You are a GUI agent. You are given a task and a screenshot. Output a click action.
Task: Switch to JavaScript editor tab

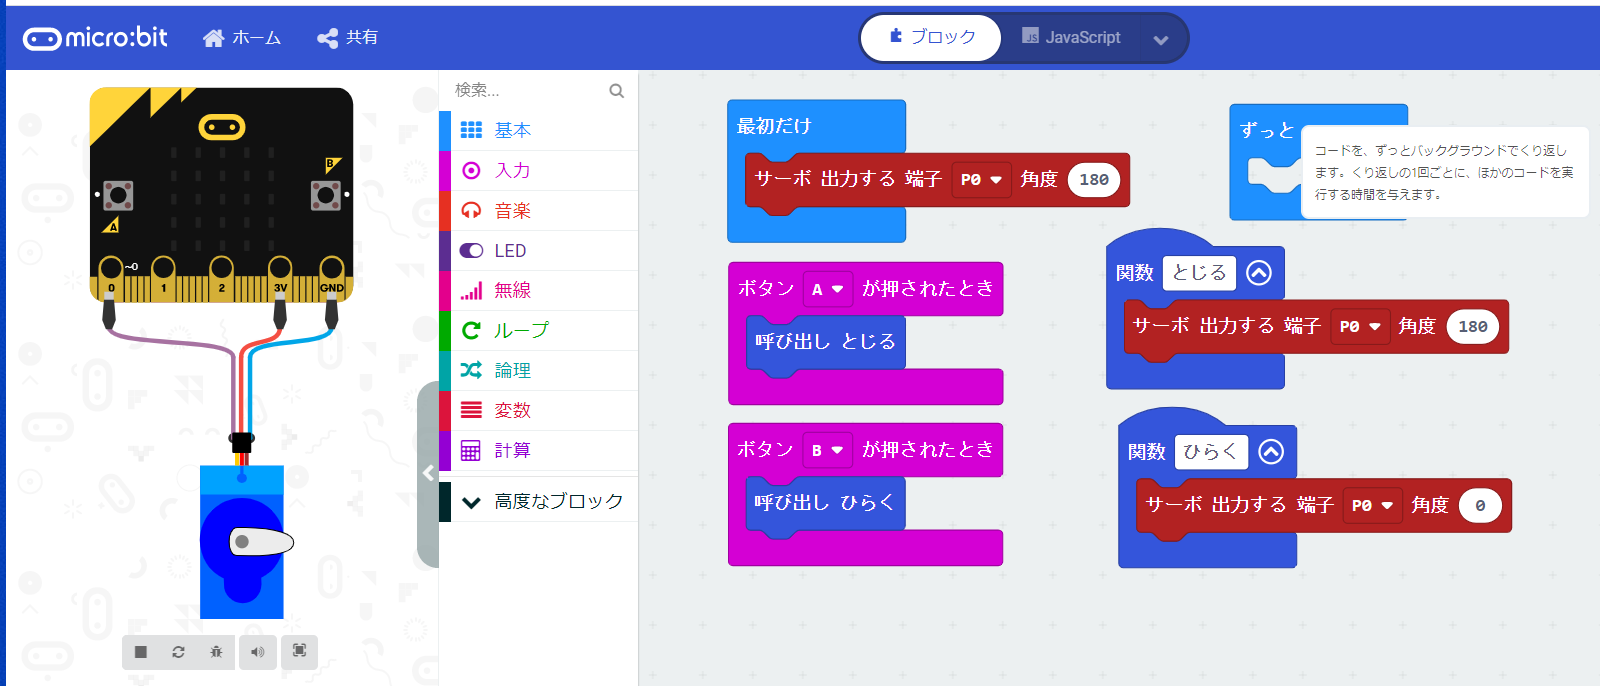coord(1071,38)
